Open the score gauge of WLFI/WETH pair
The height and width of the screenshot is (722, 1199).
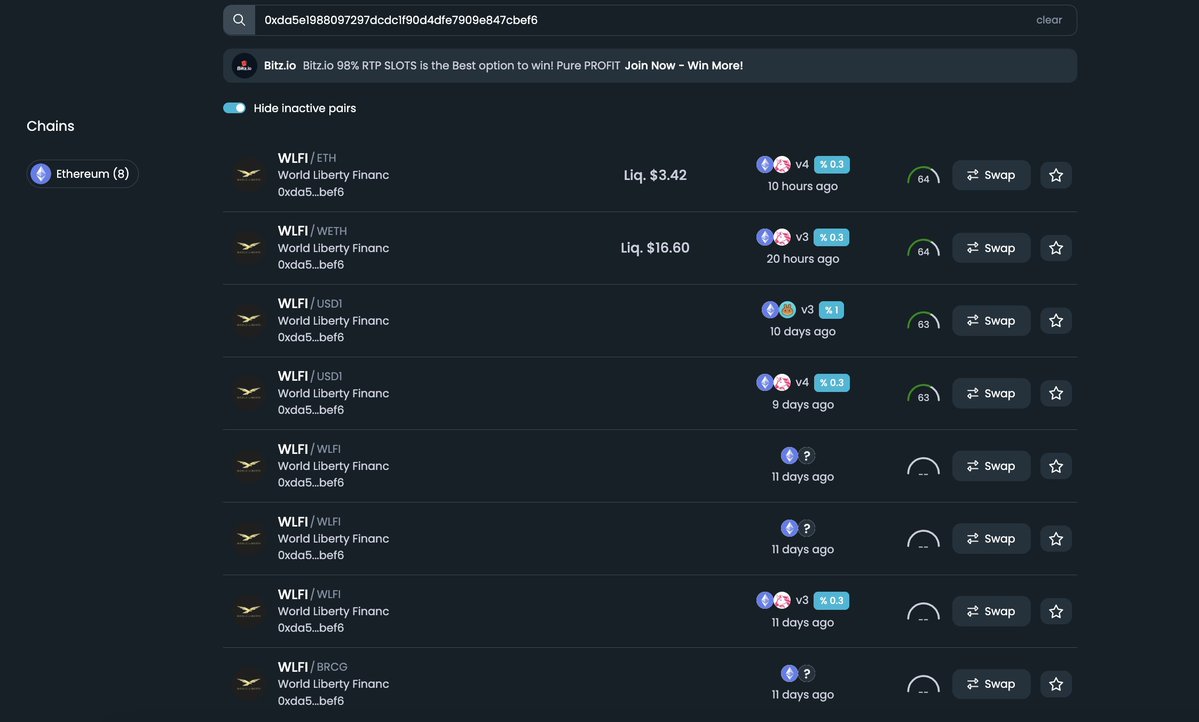923,249
